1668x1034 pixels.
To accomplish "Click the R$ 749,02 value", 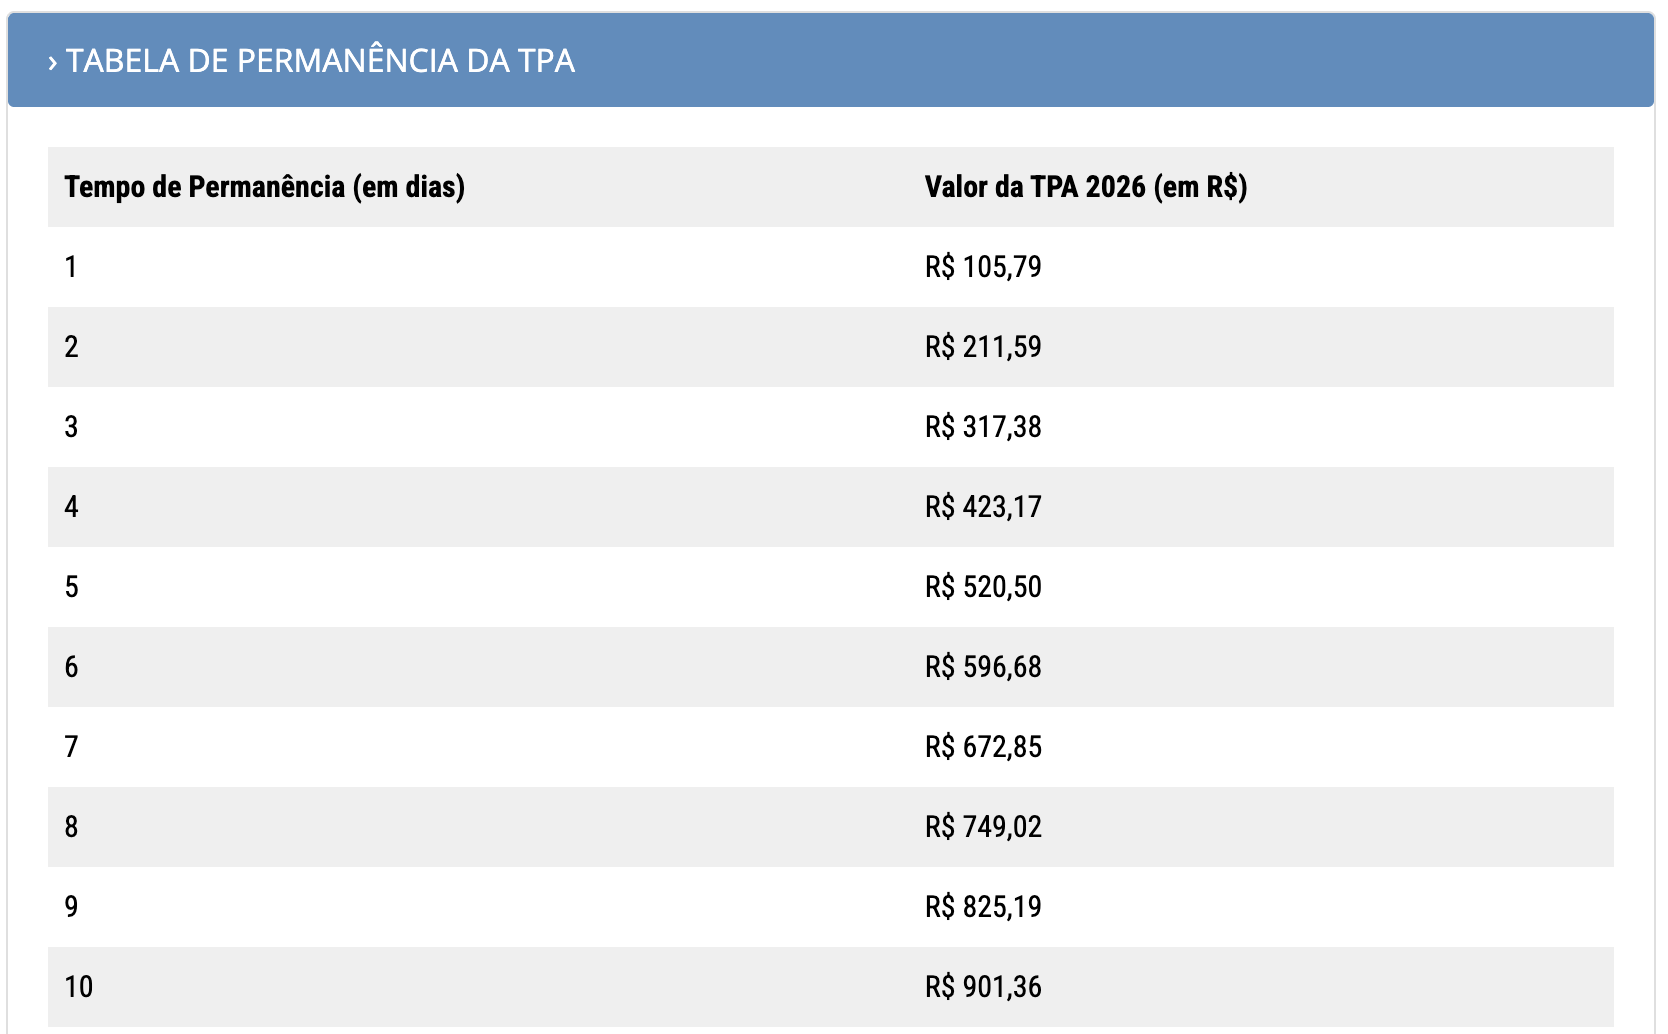I will (x=983, y=827).
